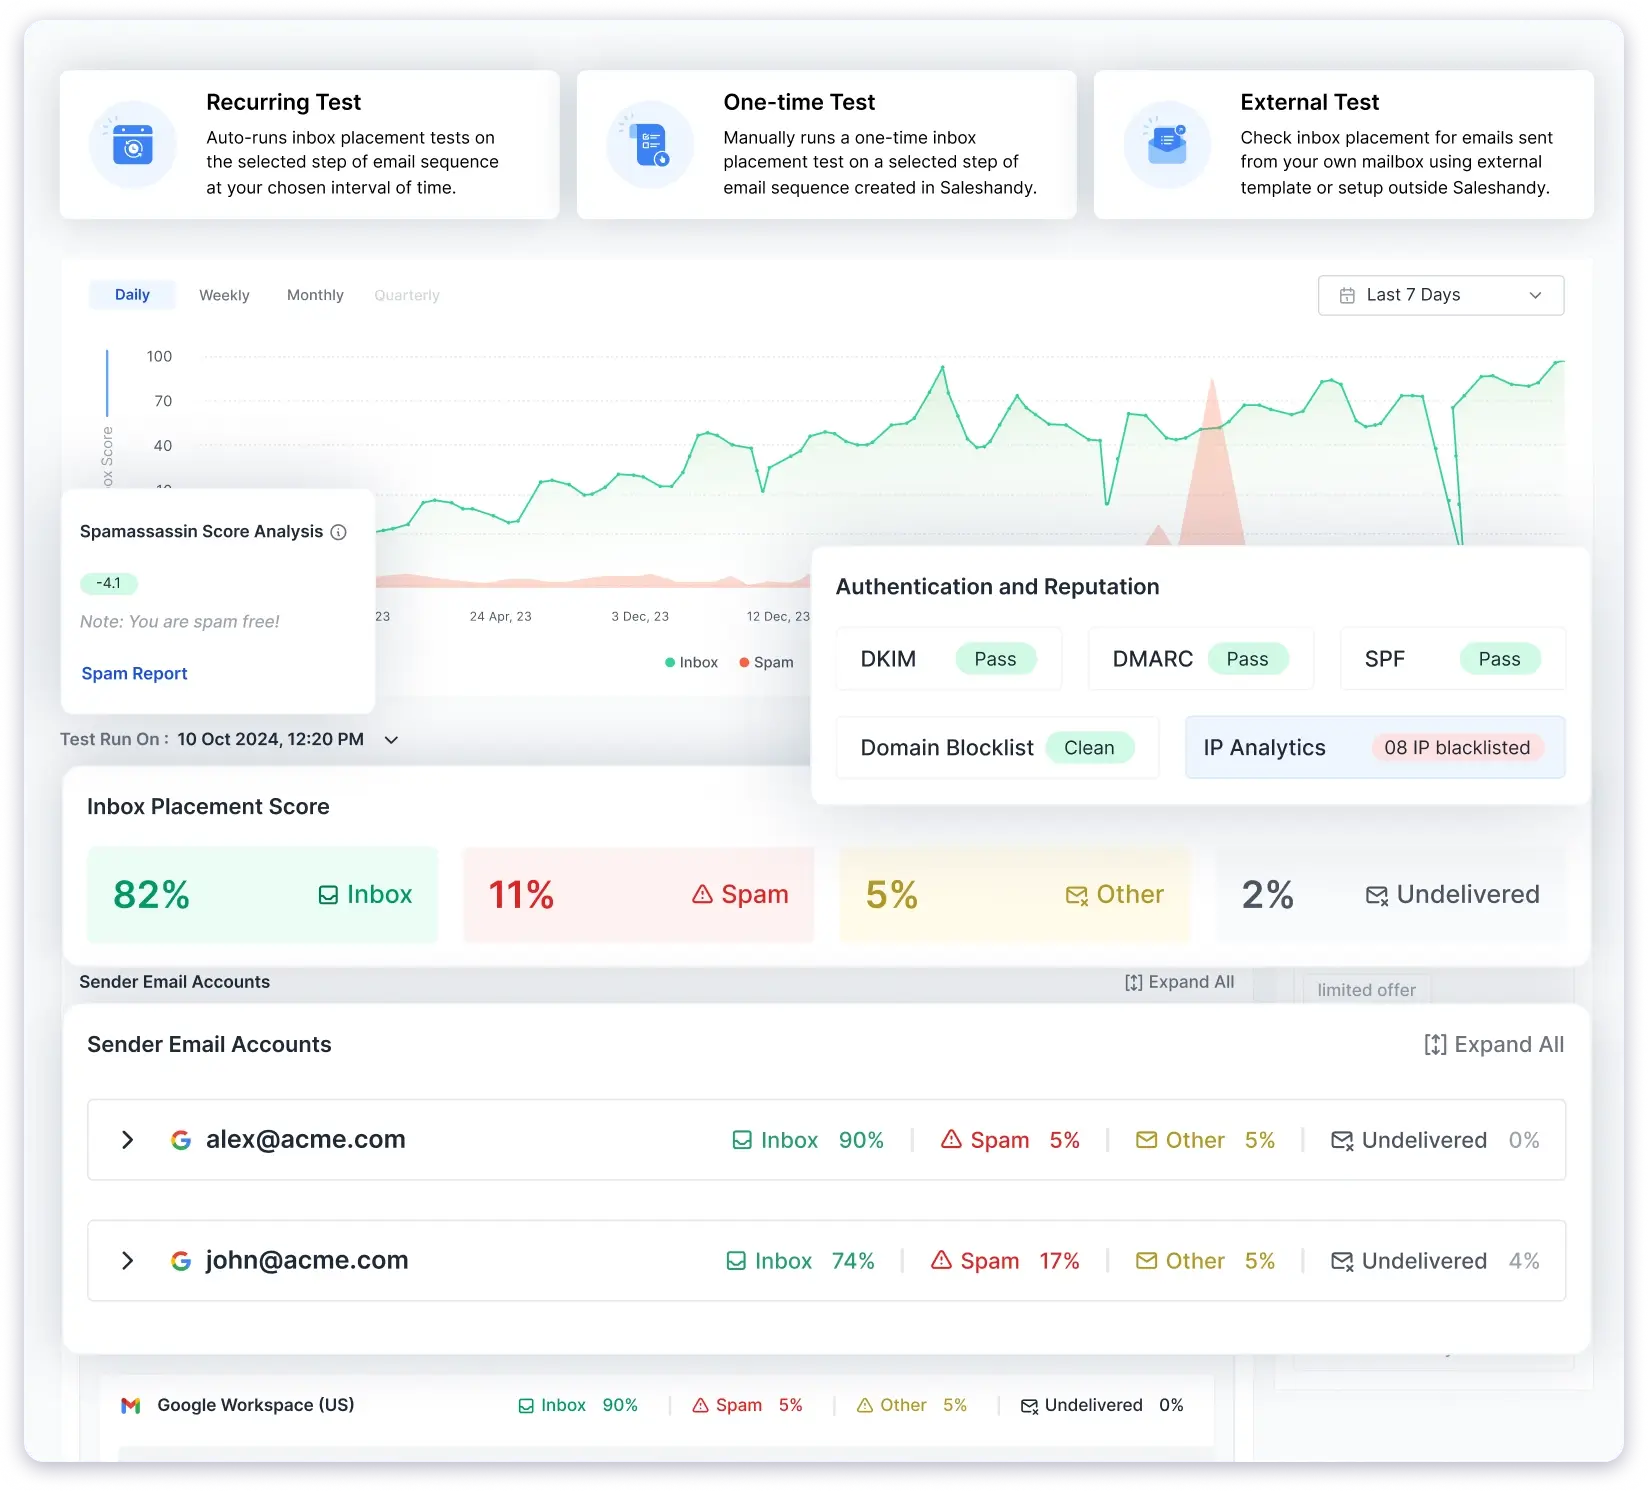Click Google icon next to john@acme.com
The height and width of the screenshot is (1491, 1648).
(181, 1261)
